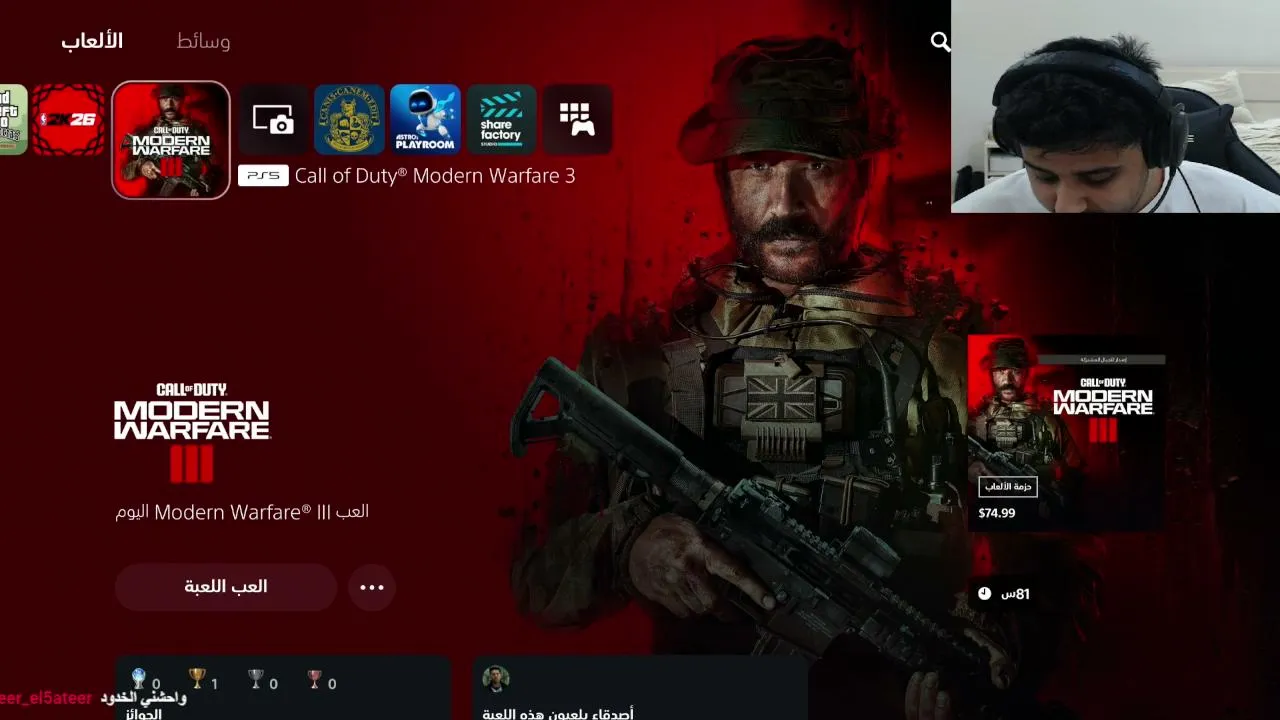Launch Astro's Playroom tile
The image size is (1280, 720).
pos(425,120)
